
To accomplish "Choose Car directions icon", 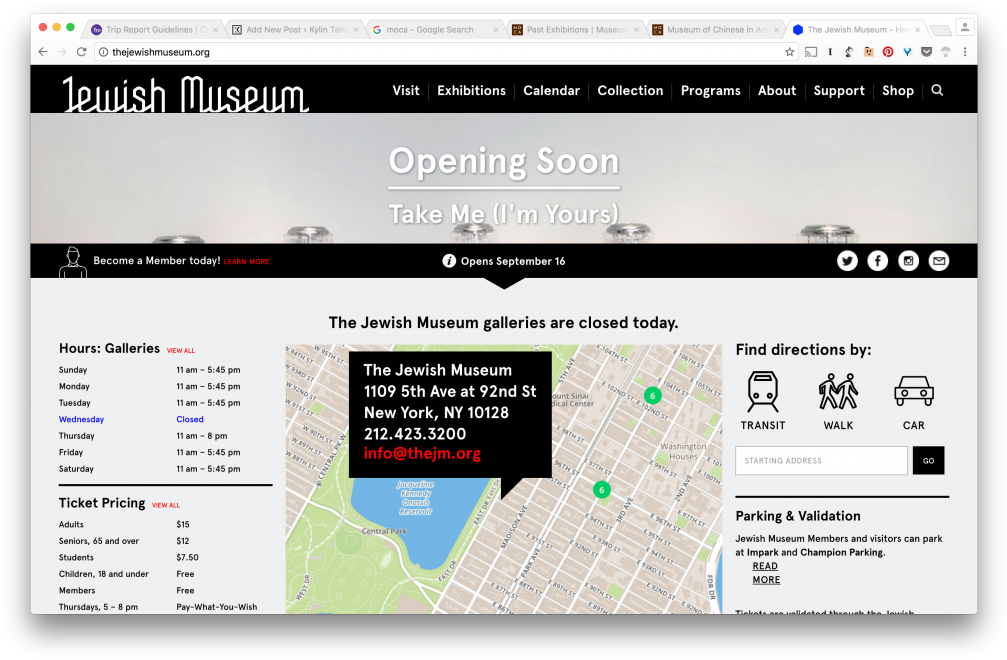I will click(x=914, y=391).
